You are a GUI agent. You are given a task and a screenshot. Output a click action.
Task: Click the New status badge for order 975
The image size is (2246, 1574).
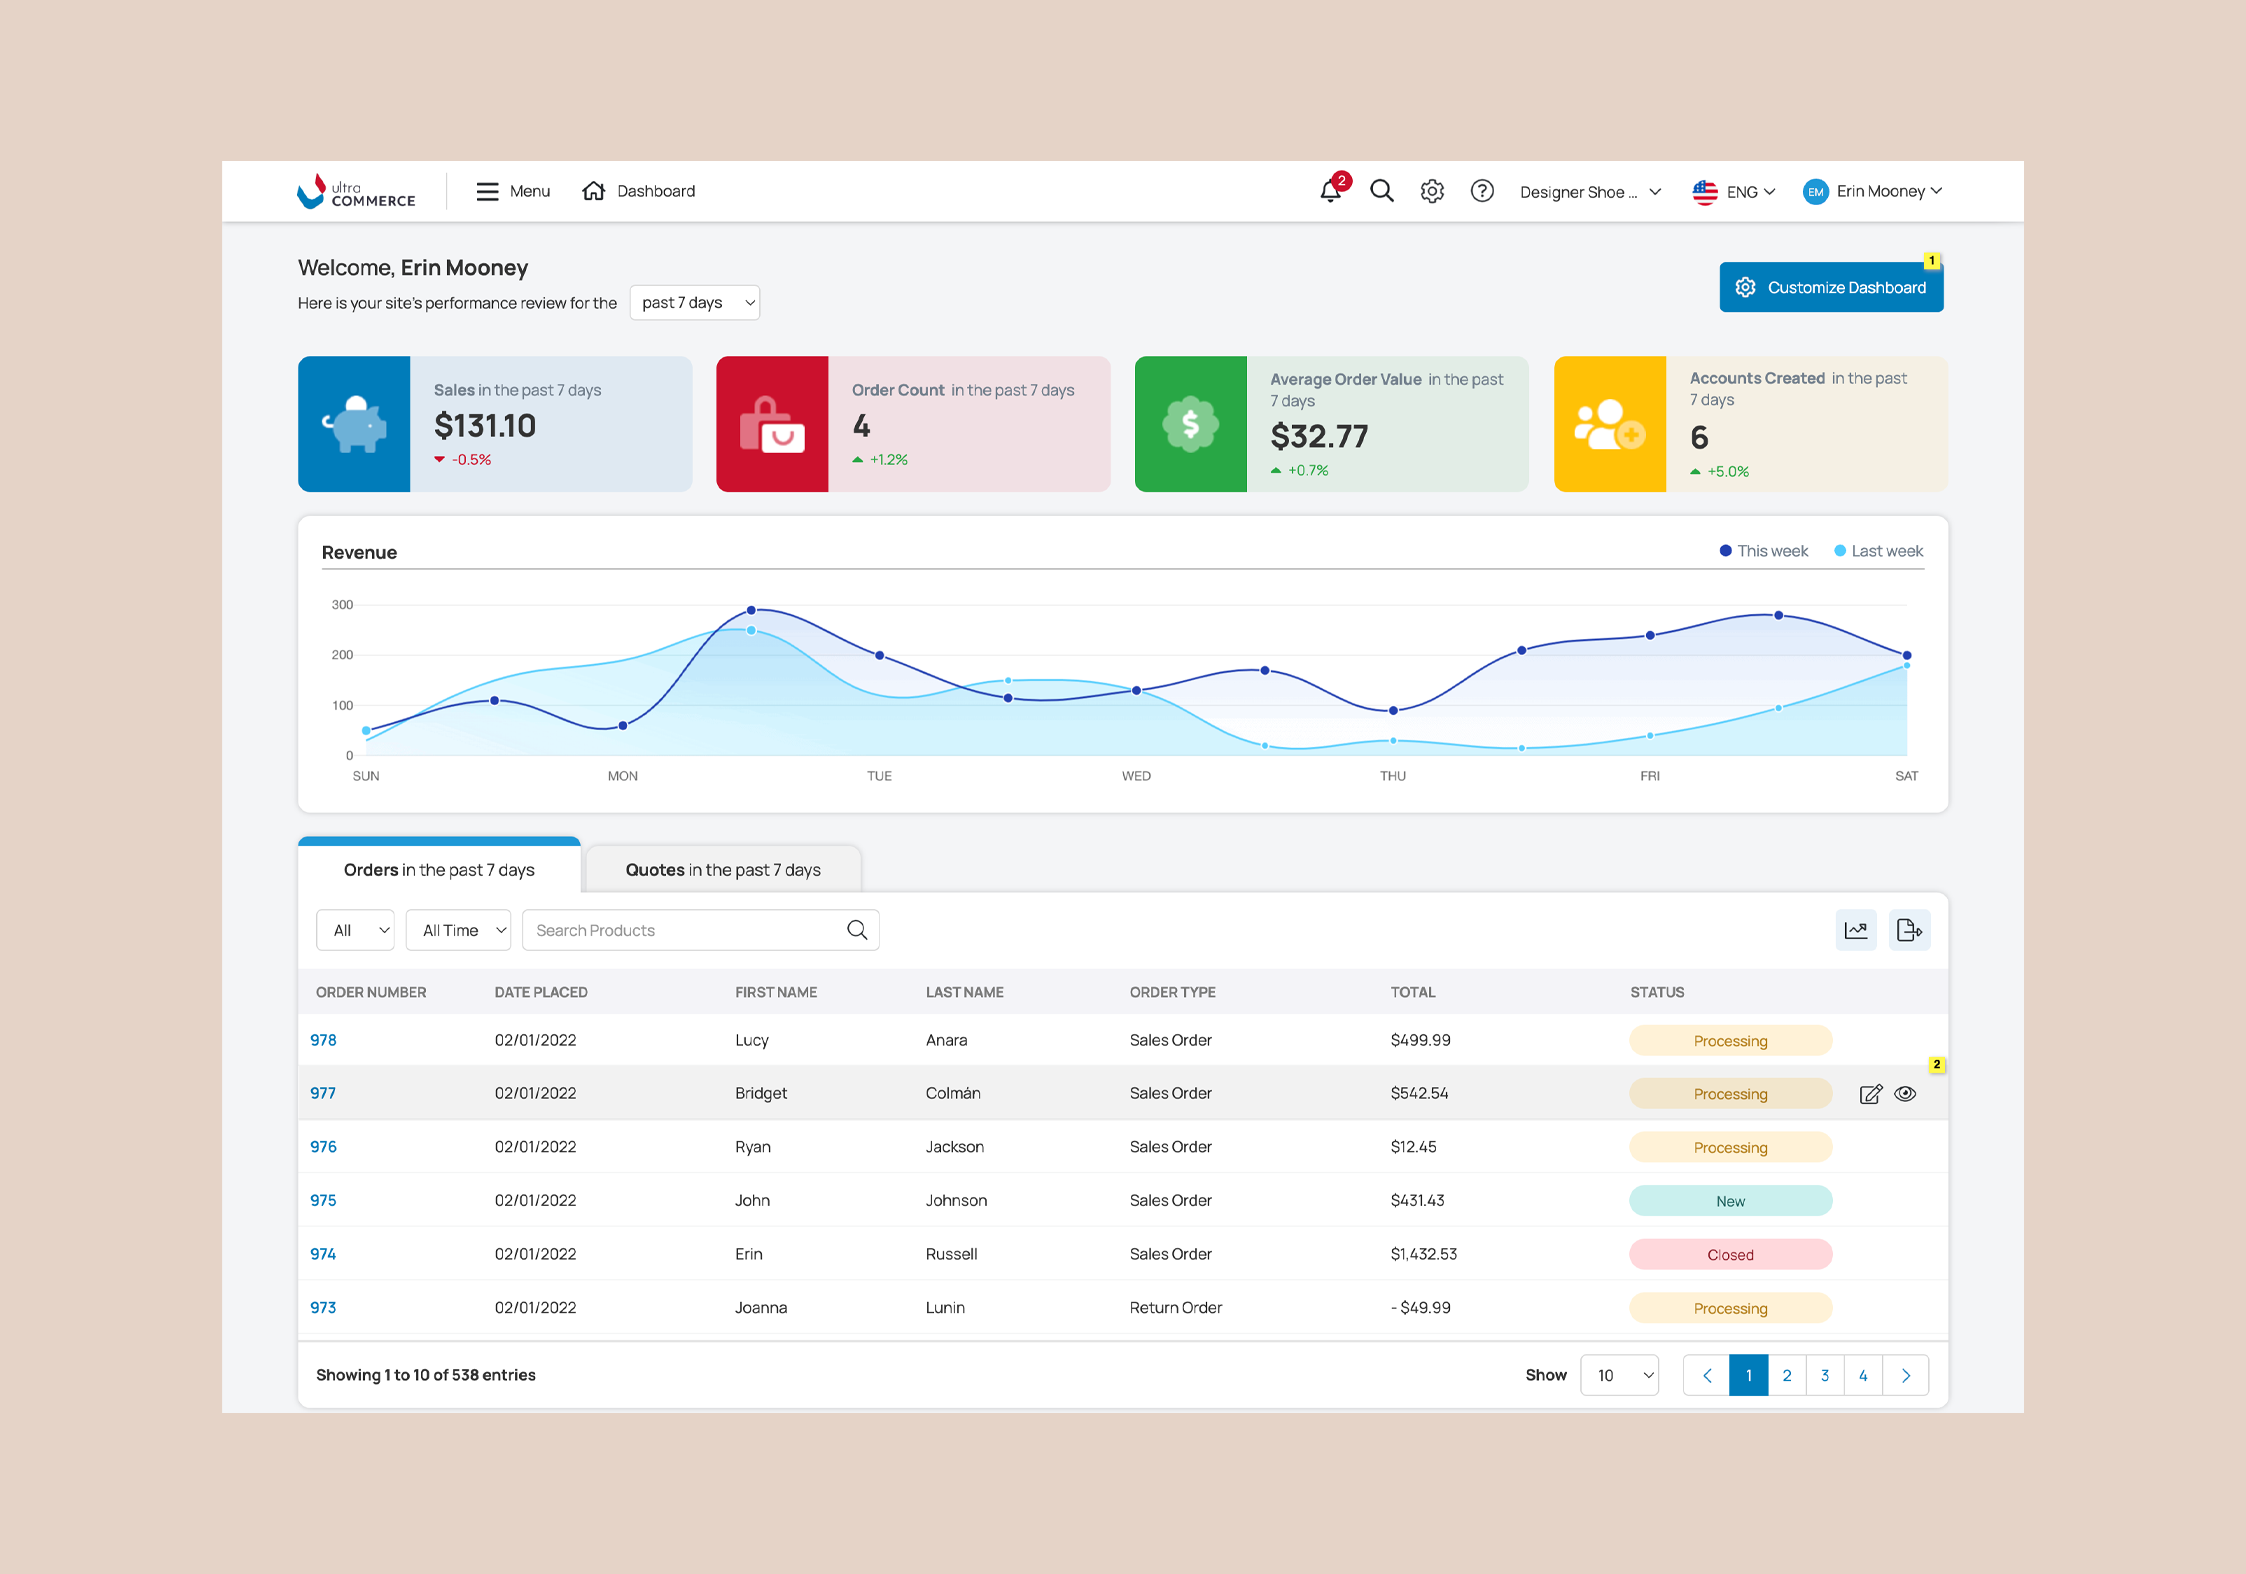(1730, 1201)
